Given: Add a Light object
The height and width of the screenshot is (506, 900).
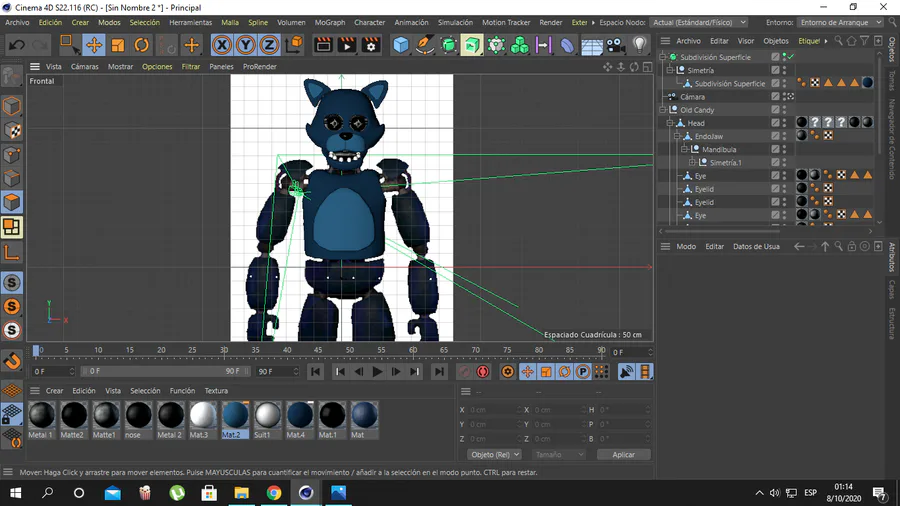Looking at the screenshot, I should click(639, 45).
